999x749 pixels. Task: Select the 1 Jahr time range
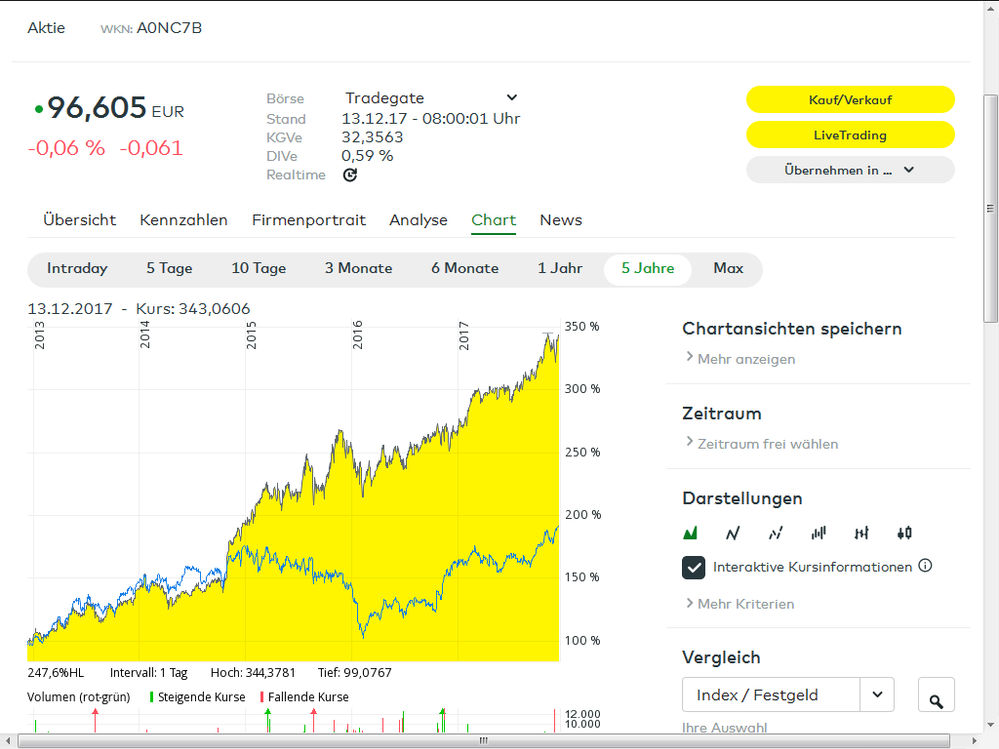pos(560,268)
